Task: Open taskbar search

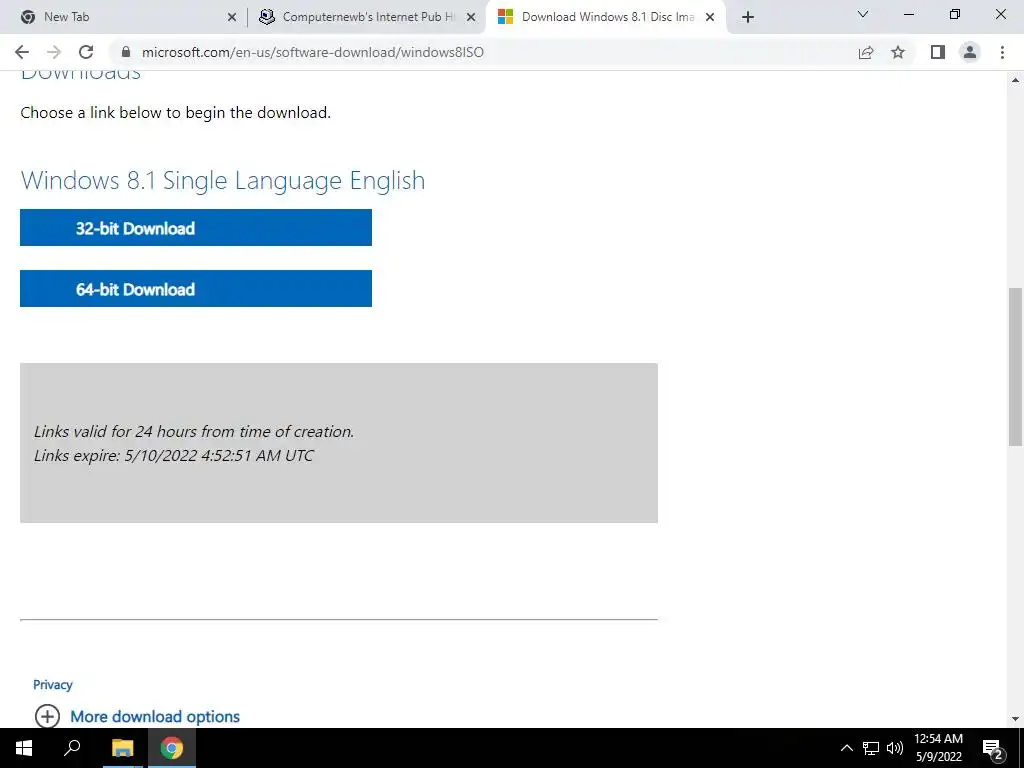Action: [72, 748]
